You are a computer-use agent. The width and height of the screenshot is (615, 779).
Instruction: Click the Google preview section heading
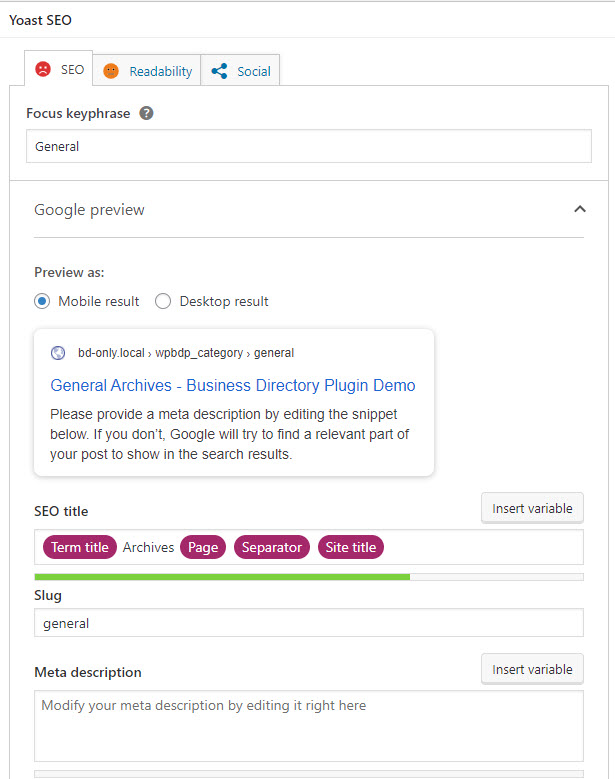click(89, 210)
